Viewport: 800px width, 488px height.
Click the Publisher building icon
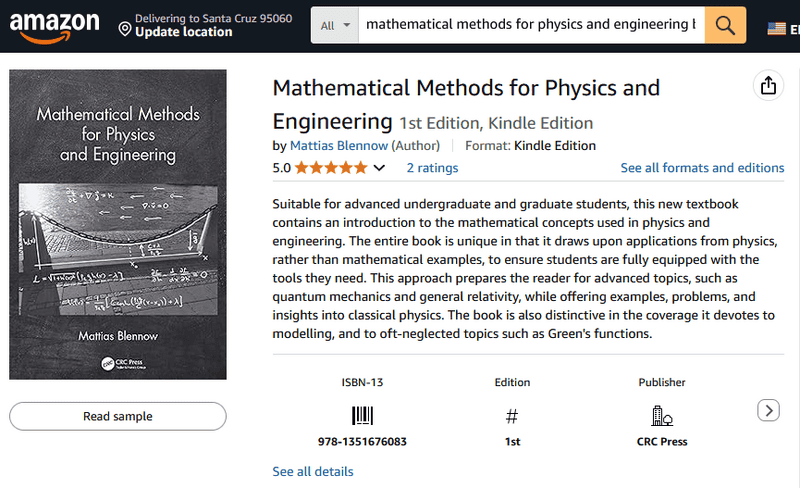[661, 416]
